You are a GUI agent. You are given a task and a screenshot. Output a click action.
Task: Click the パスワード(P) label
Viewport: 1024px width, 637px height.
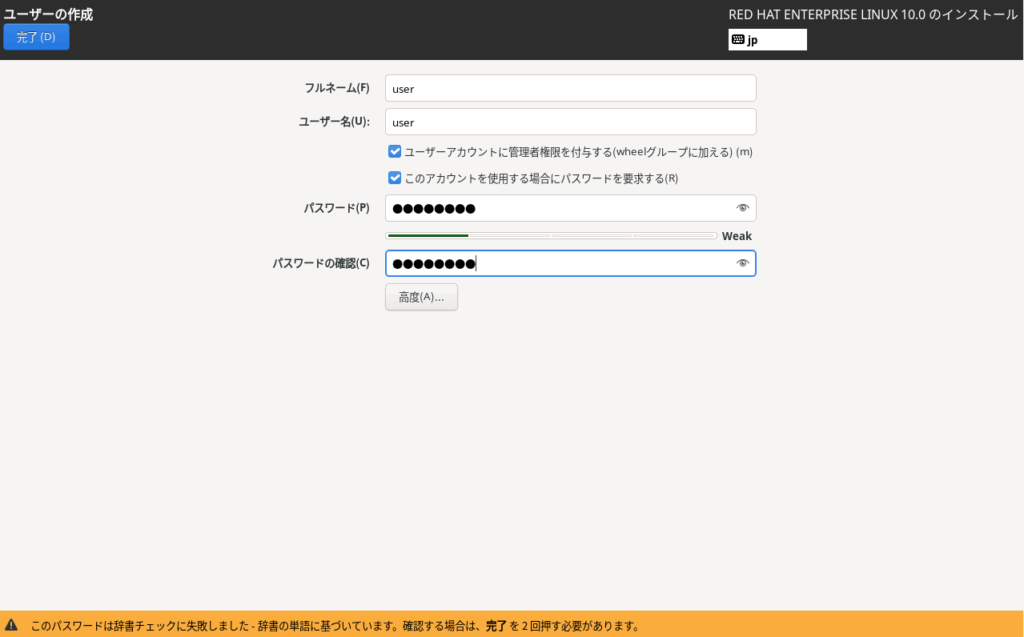pyautogui.click(x=337, y=208)
